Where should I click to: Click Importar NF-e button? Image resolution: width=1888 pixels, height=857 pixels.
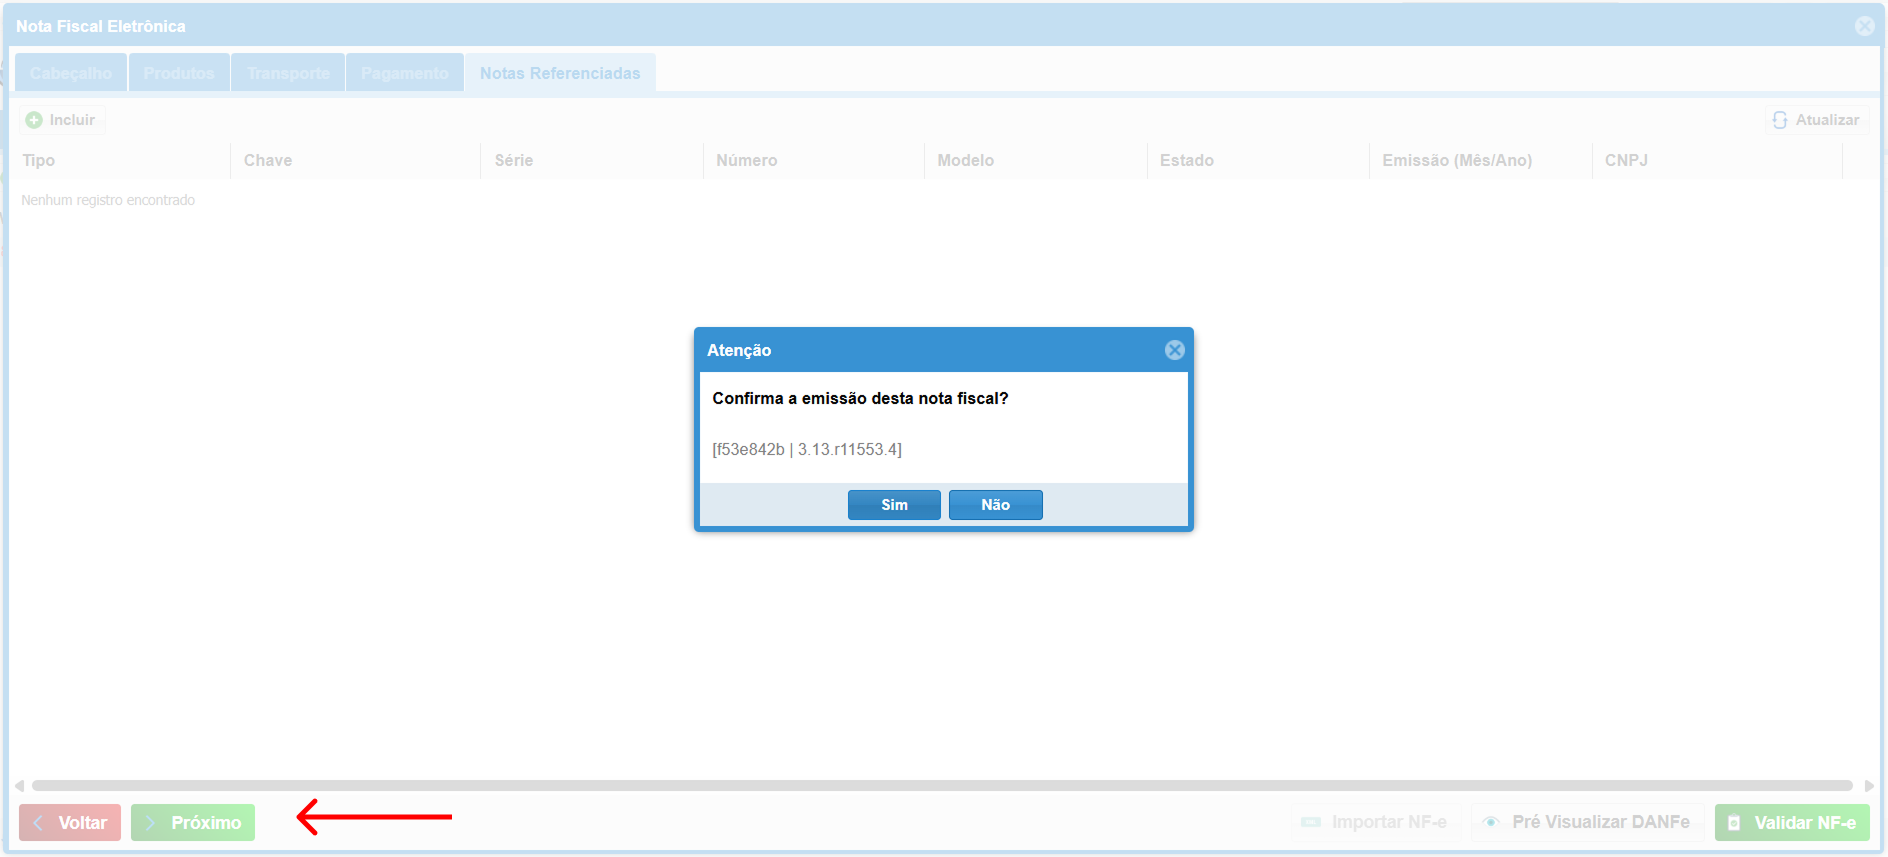[1376, 822]
